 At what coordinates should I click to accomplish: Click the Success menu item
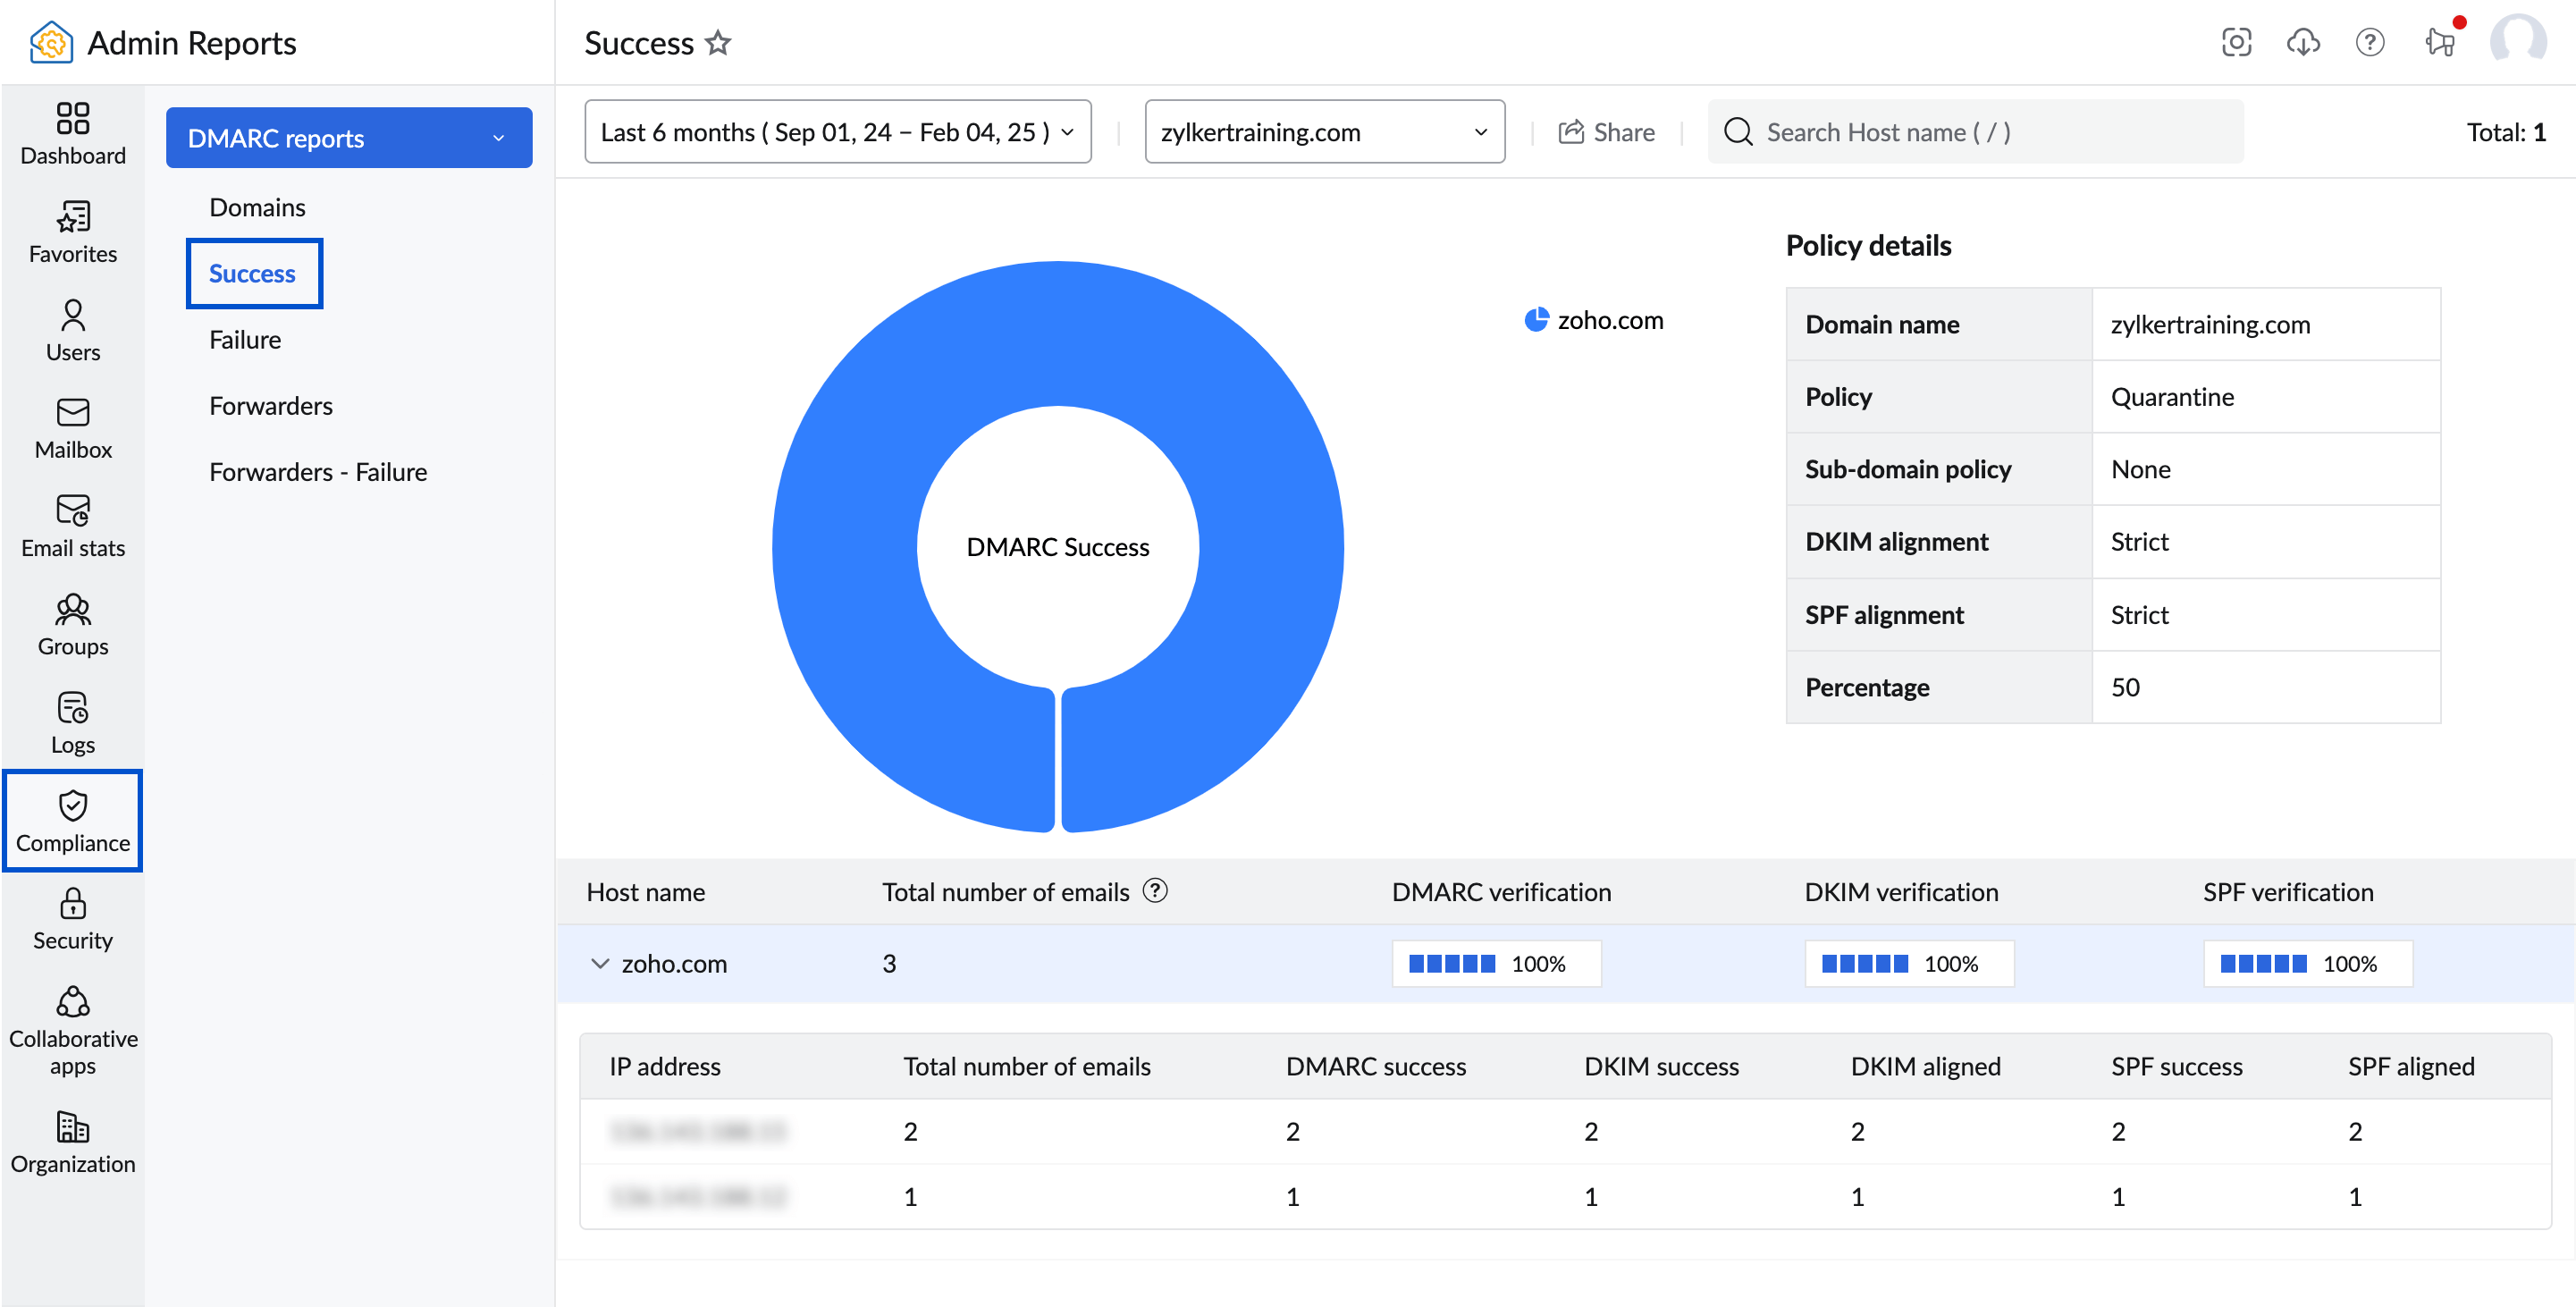tap(251, 272)
